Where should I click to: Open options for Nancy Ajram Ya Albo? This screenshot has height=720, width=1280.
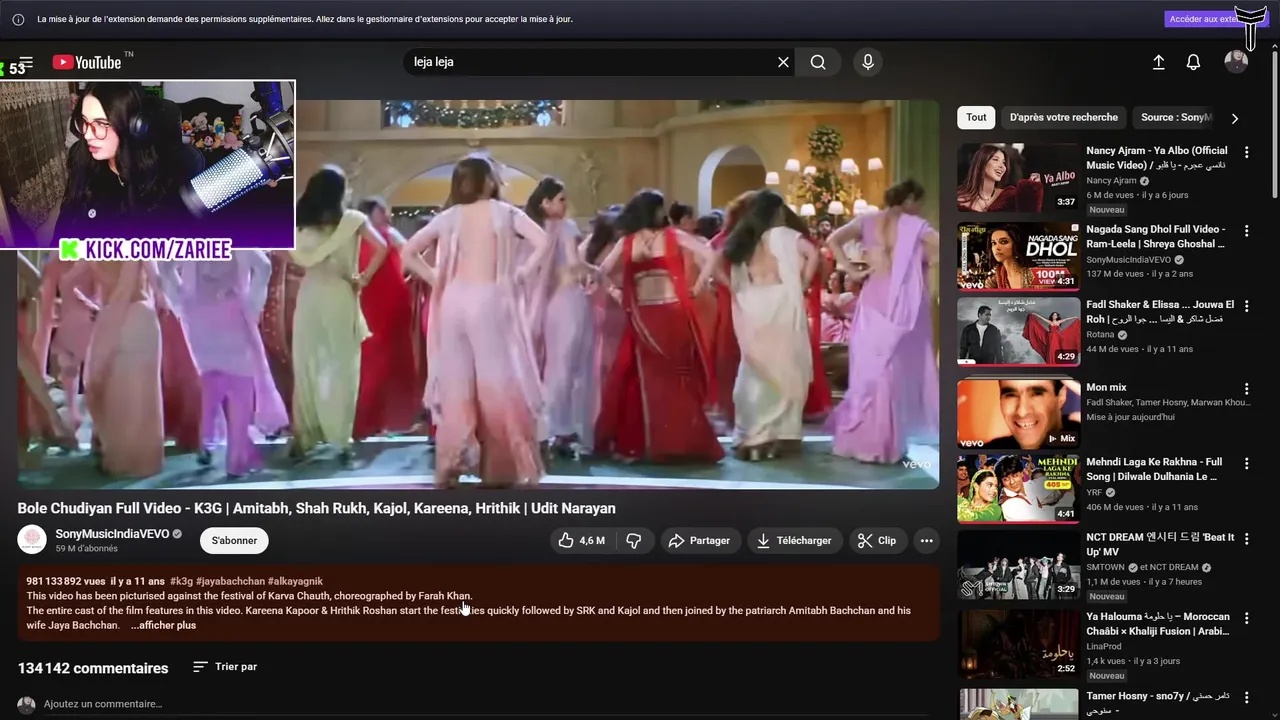click(x=1246, y=152)
